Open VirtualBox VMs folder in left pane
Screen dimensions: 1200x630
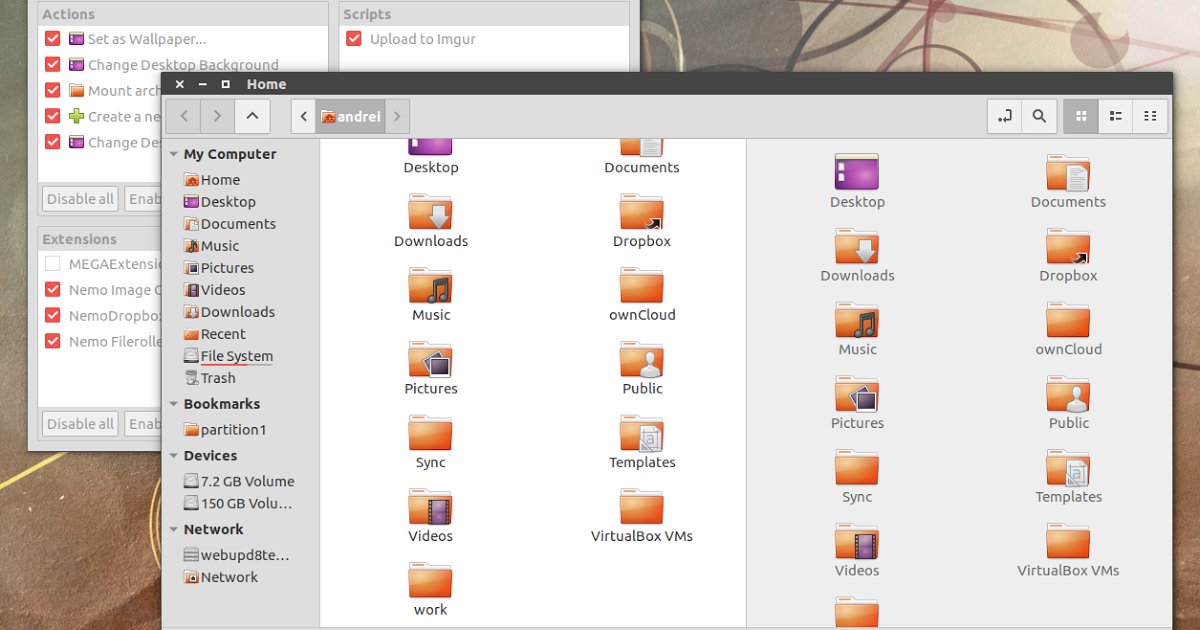642,516
